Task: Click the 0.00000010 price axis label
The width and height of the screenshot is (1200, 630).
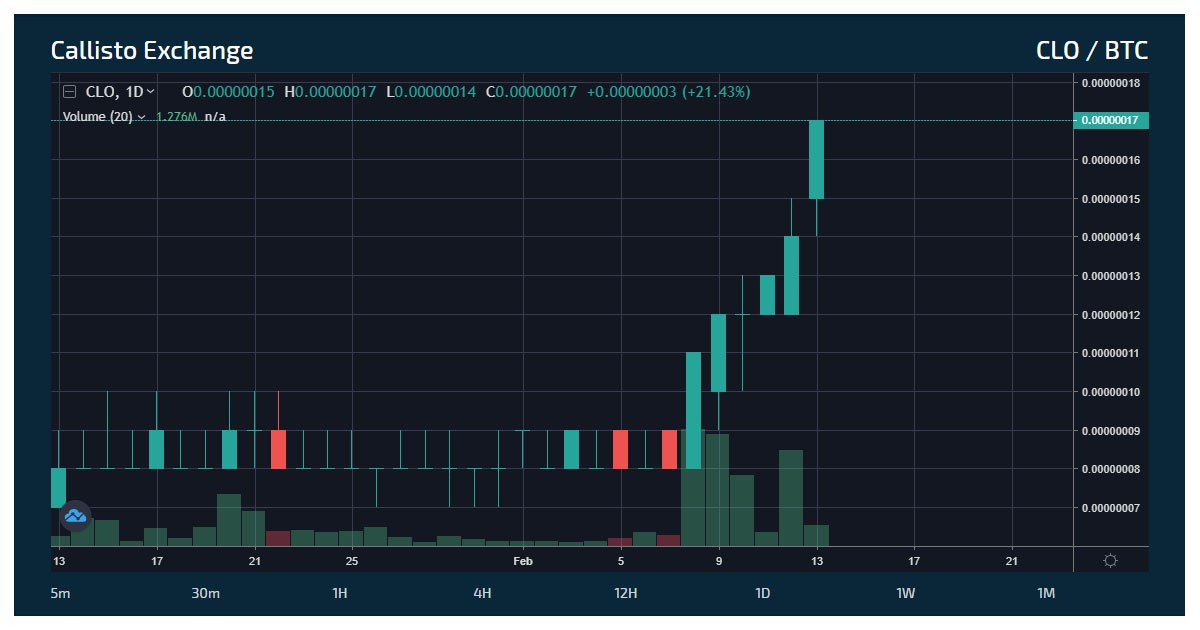Action: [1110, 392]
